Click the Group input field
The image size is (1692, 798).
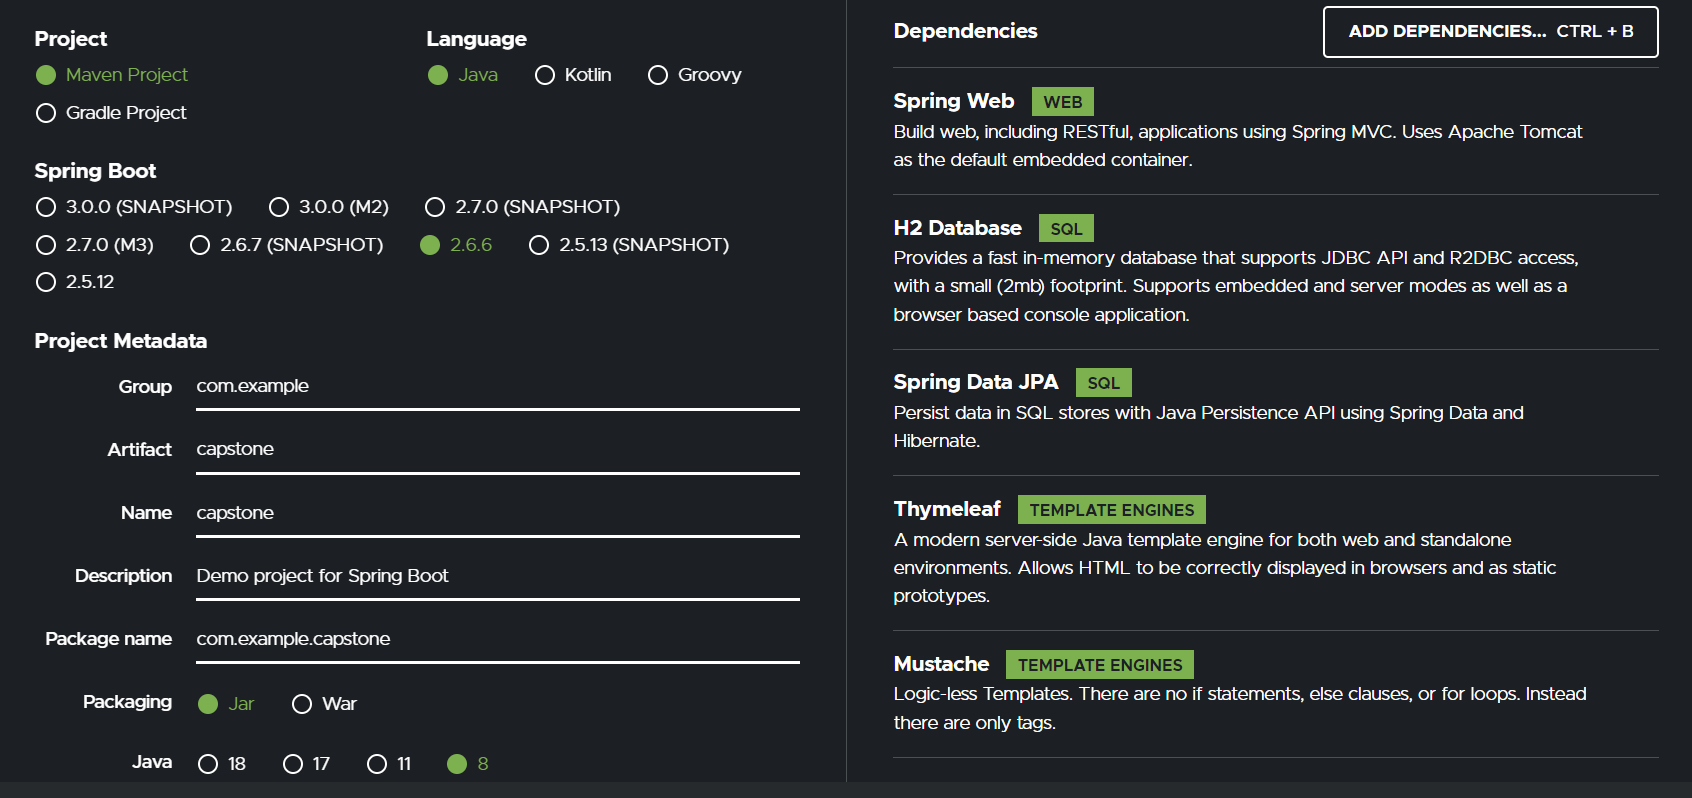[498, 387]
